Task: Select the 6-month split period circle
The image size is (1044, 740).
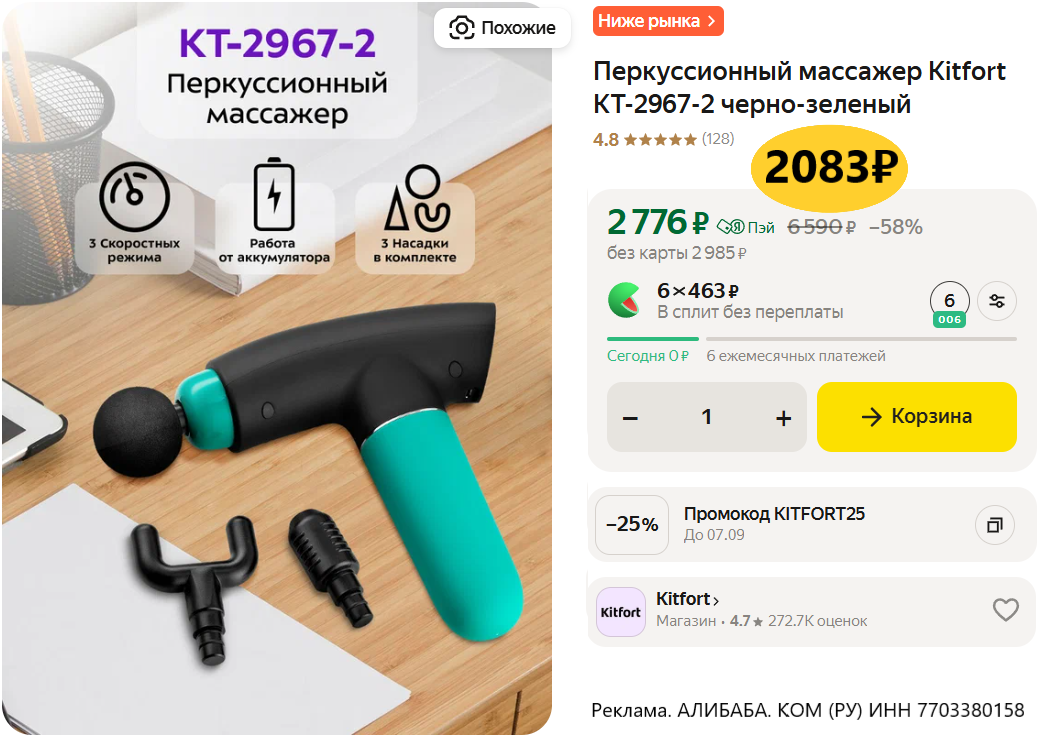Action: 949,302
